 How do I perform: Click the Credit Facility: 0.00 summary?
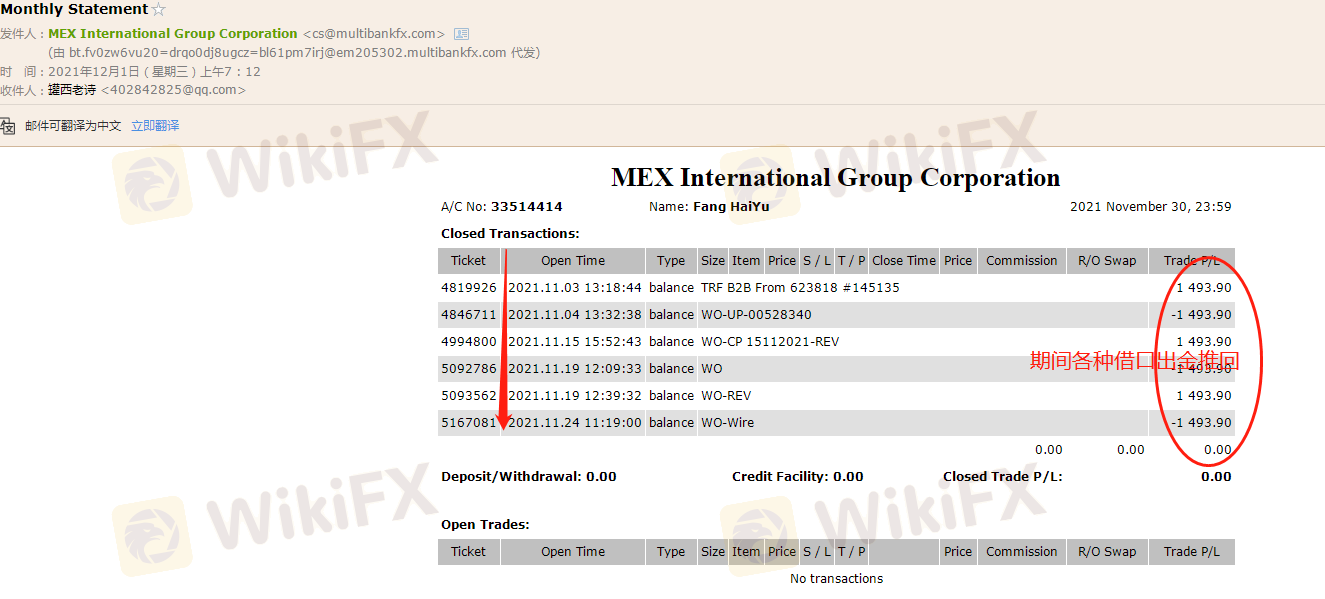[x=798, y=477]
